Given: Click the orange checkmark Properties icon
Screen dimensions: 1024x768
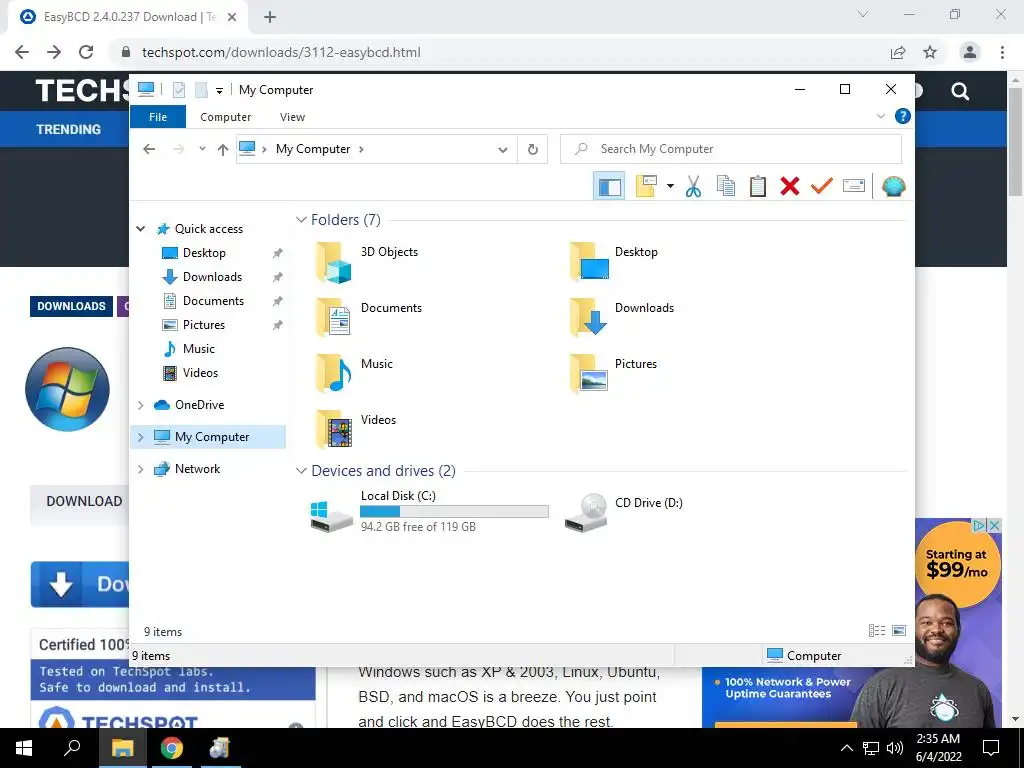Looking at the screenshot, I should 822,186.
